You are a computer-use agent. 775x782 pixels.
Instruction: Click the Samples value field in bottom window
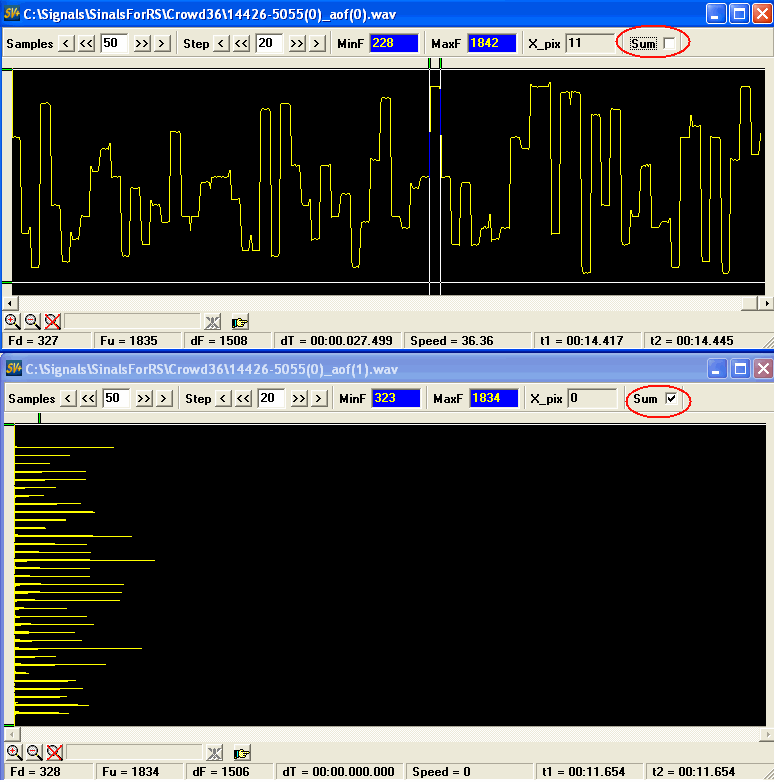click(115, 399)
